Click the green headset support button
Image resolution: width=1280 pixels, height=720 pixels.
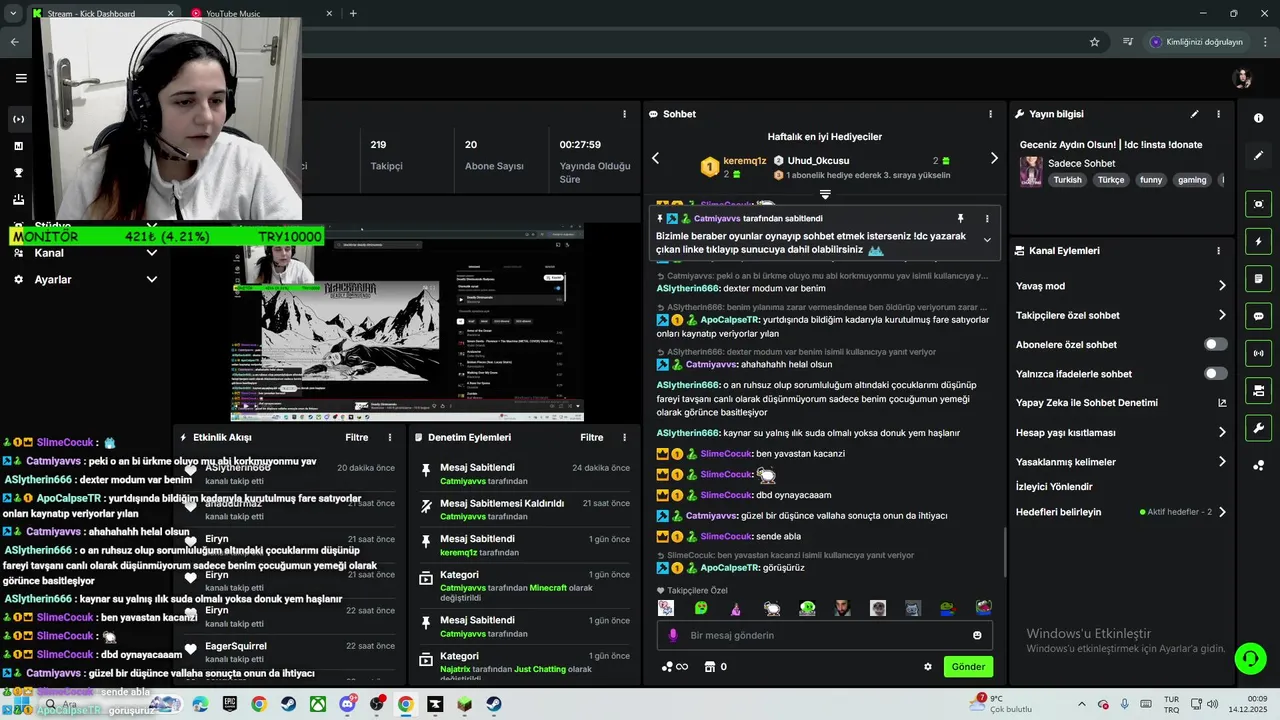(x=1250, y=658)
